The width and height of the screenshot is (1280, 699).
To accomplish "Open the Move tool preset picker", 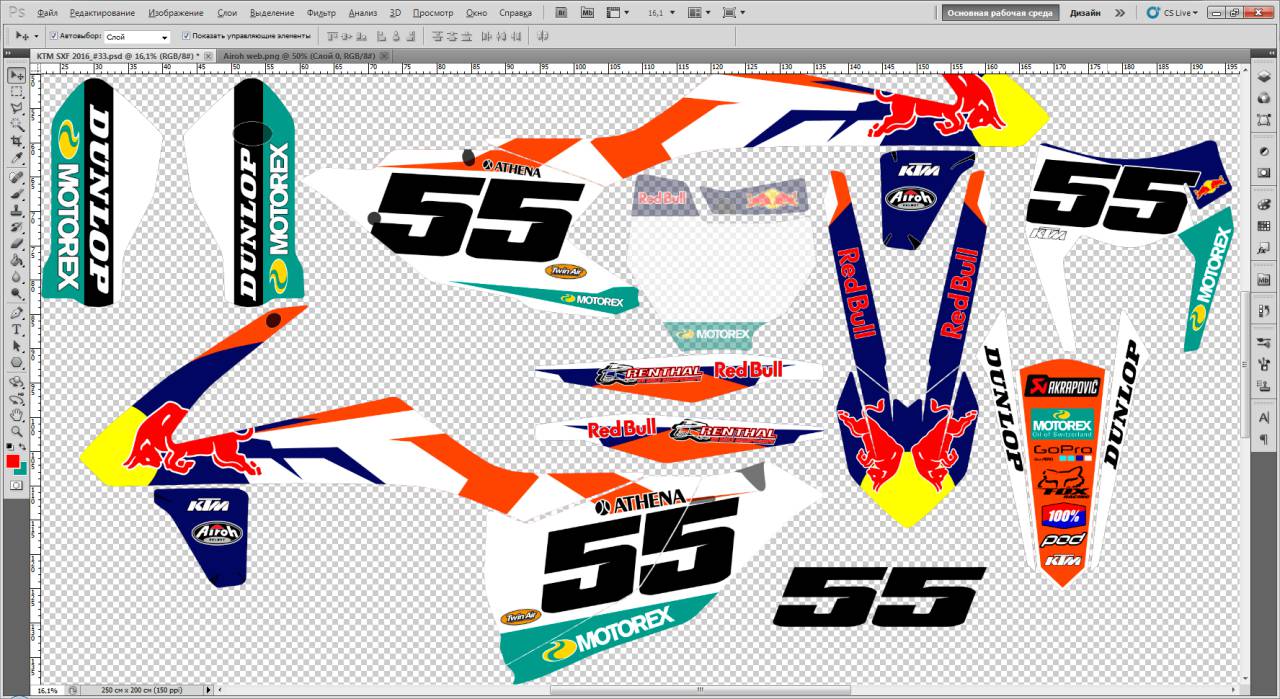I will click(26, 36).
